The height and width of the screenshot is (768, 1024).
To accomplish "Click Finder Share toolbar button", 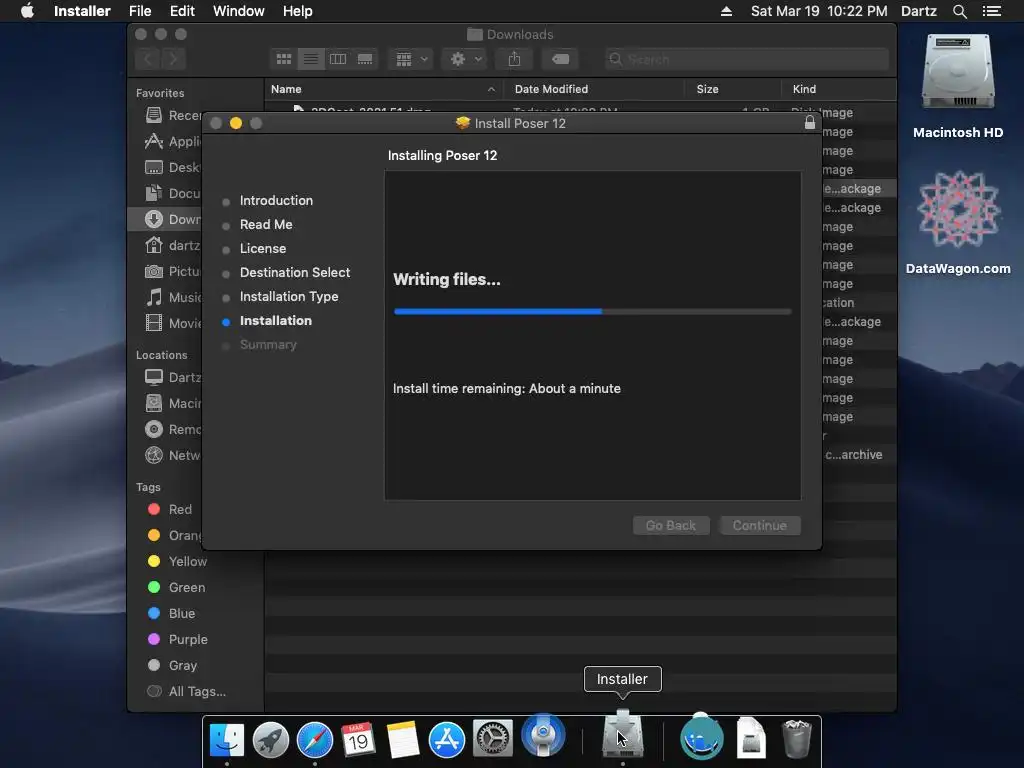I will tap(515, 59).
